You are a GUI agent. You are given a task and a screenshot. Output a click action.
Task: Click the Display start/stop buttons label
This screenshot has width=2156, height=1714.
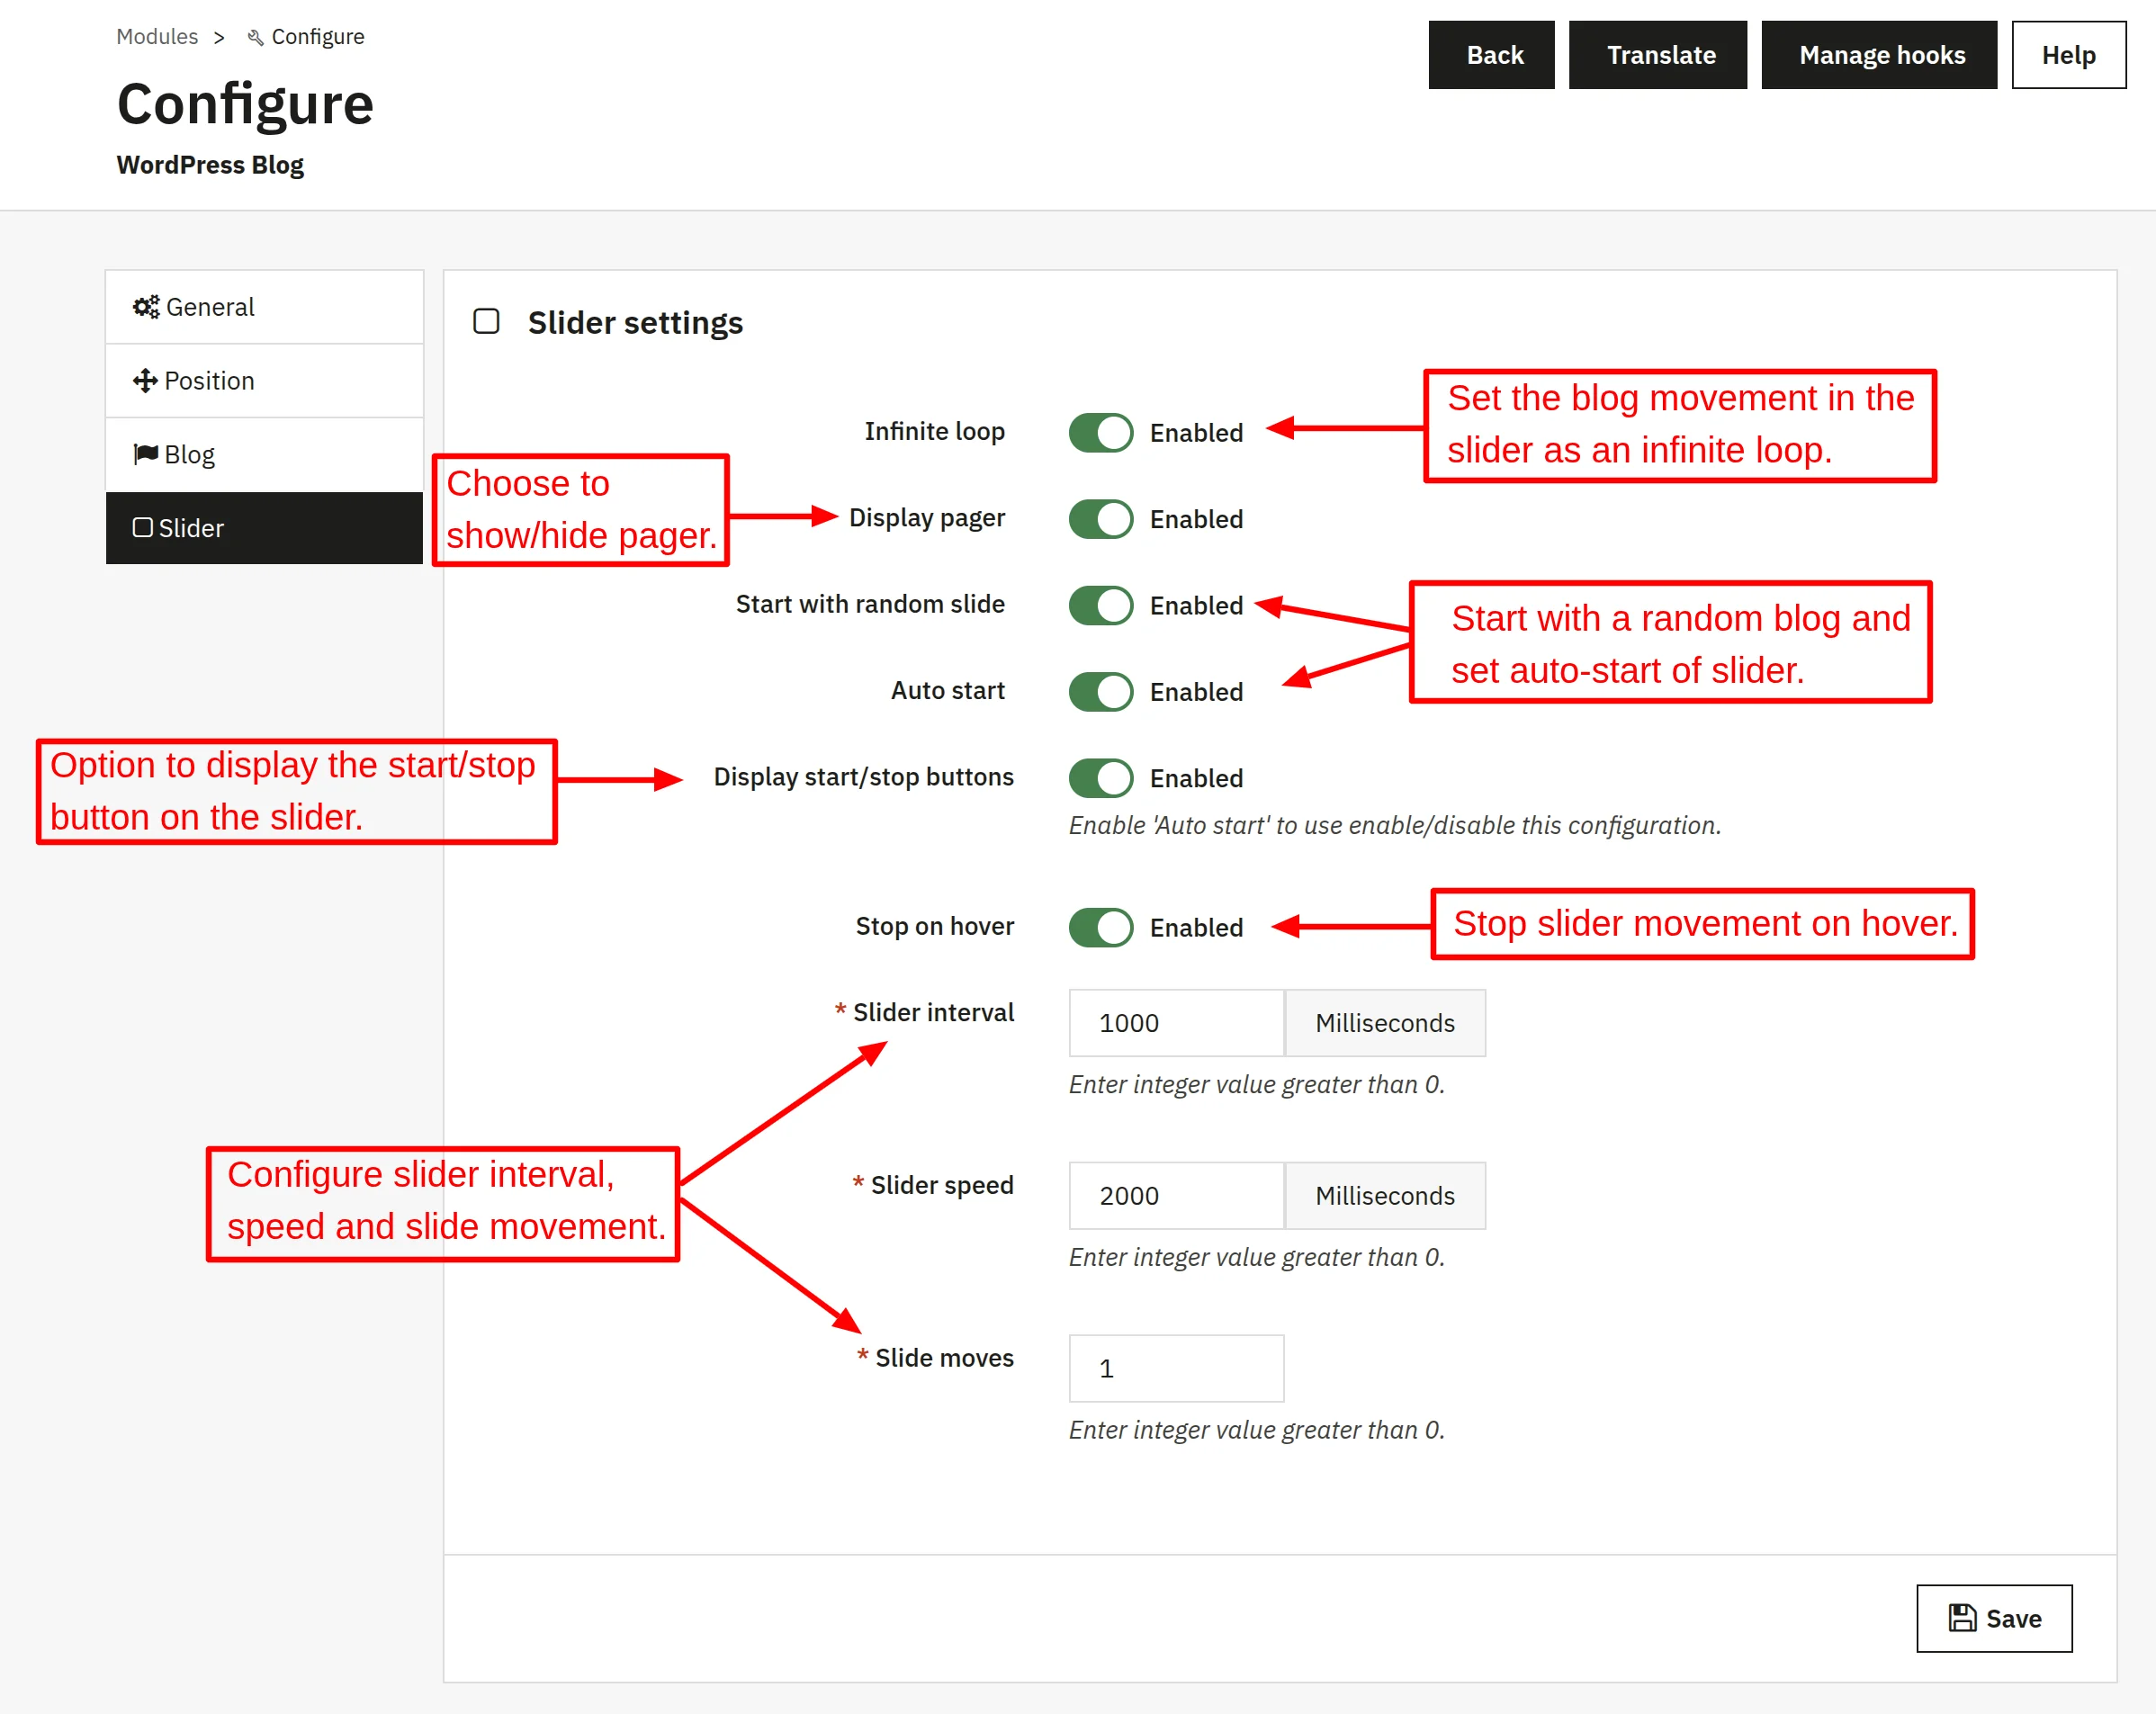tap(863, 777)
